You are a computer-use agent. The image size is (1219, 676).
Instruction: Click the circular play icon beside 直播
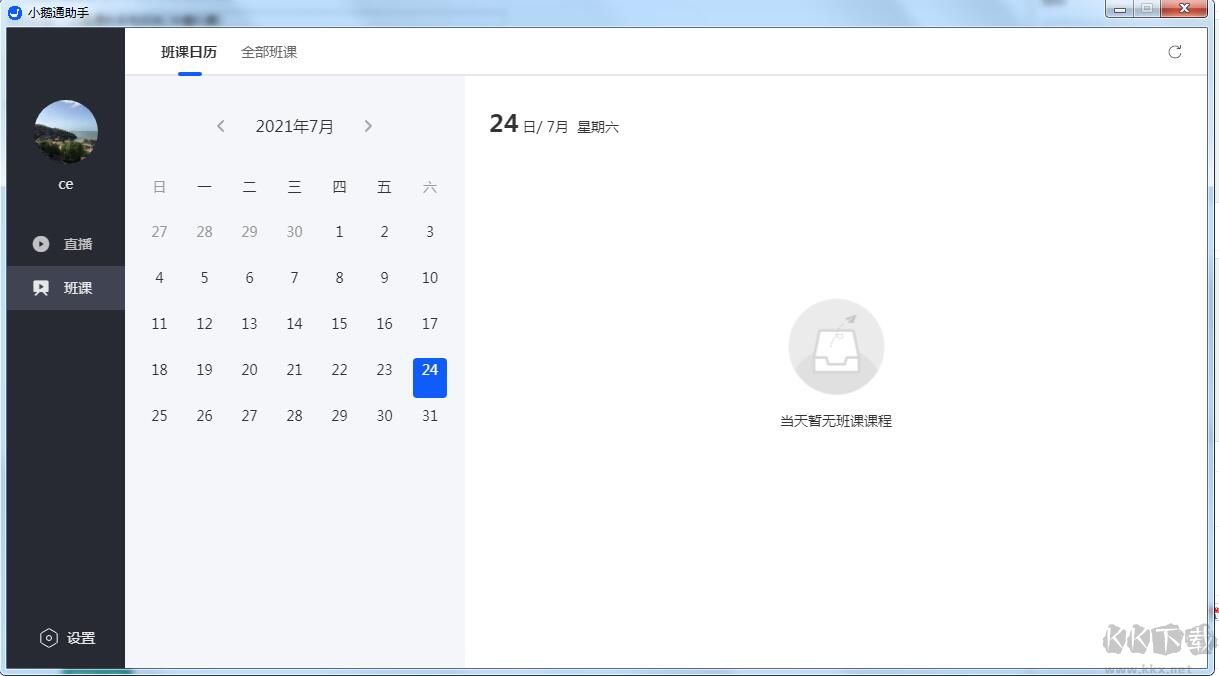pyautogui.click(x=41, y=243)
